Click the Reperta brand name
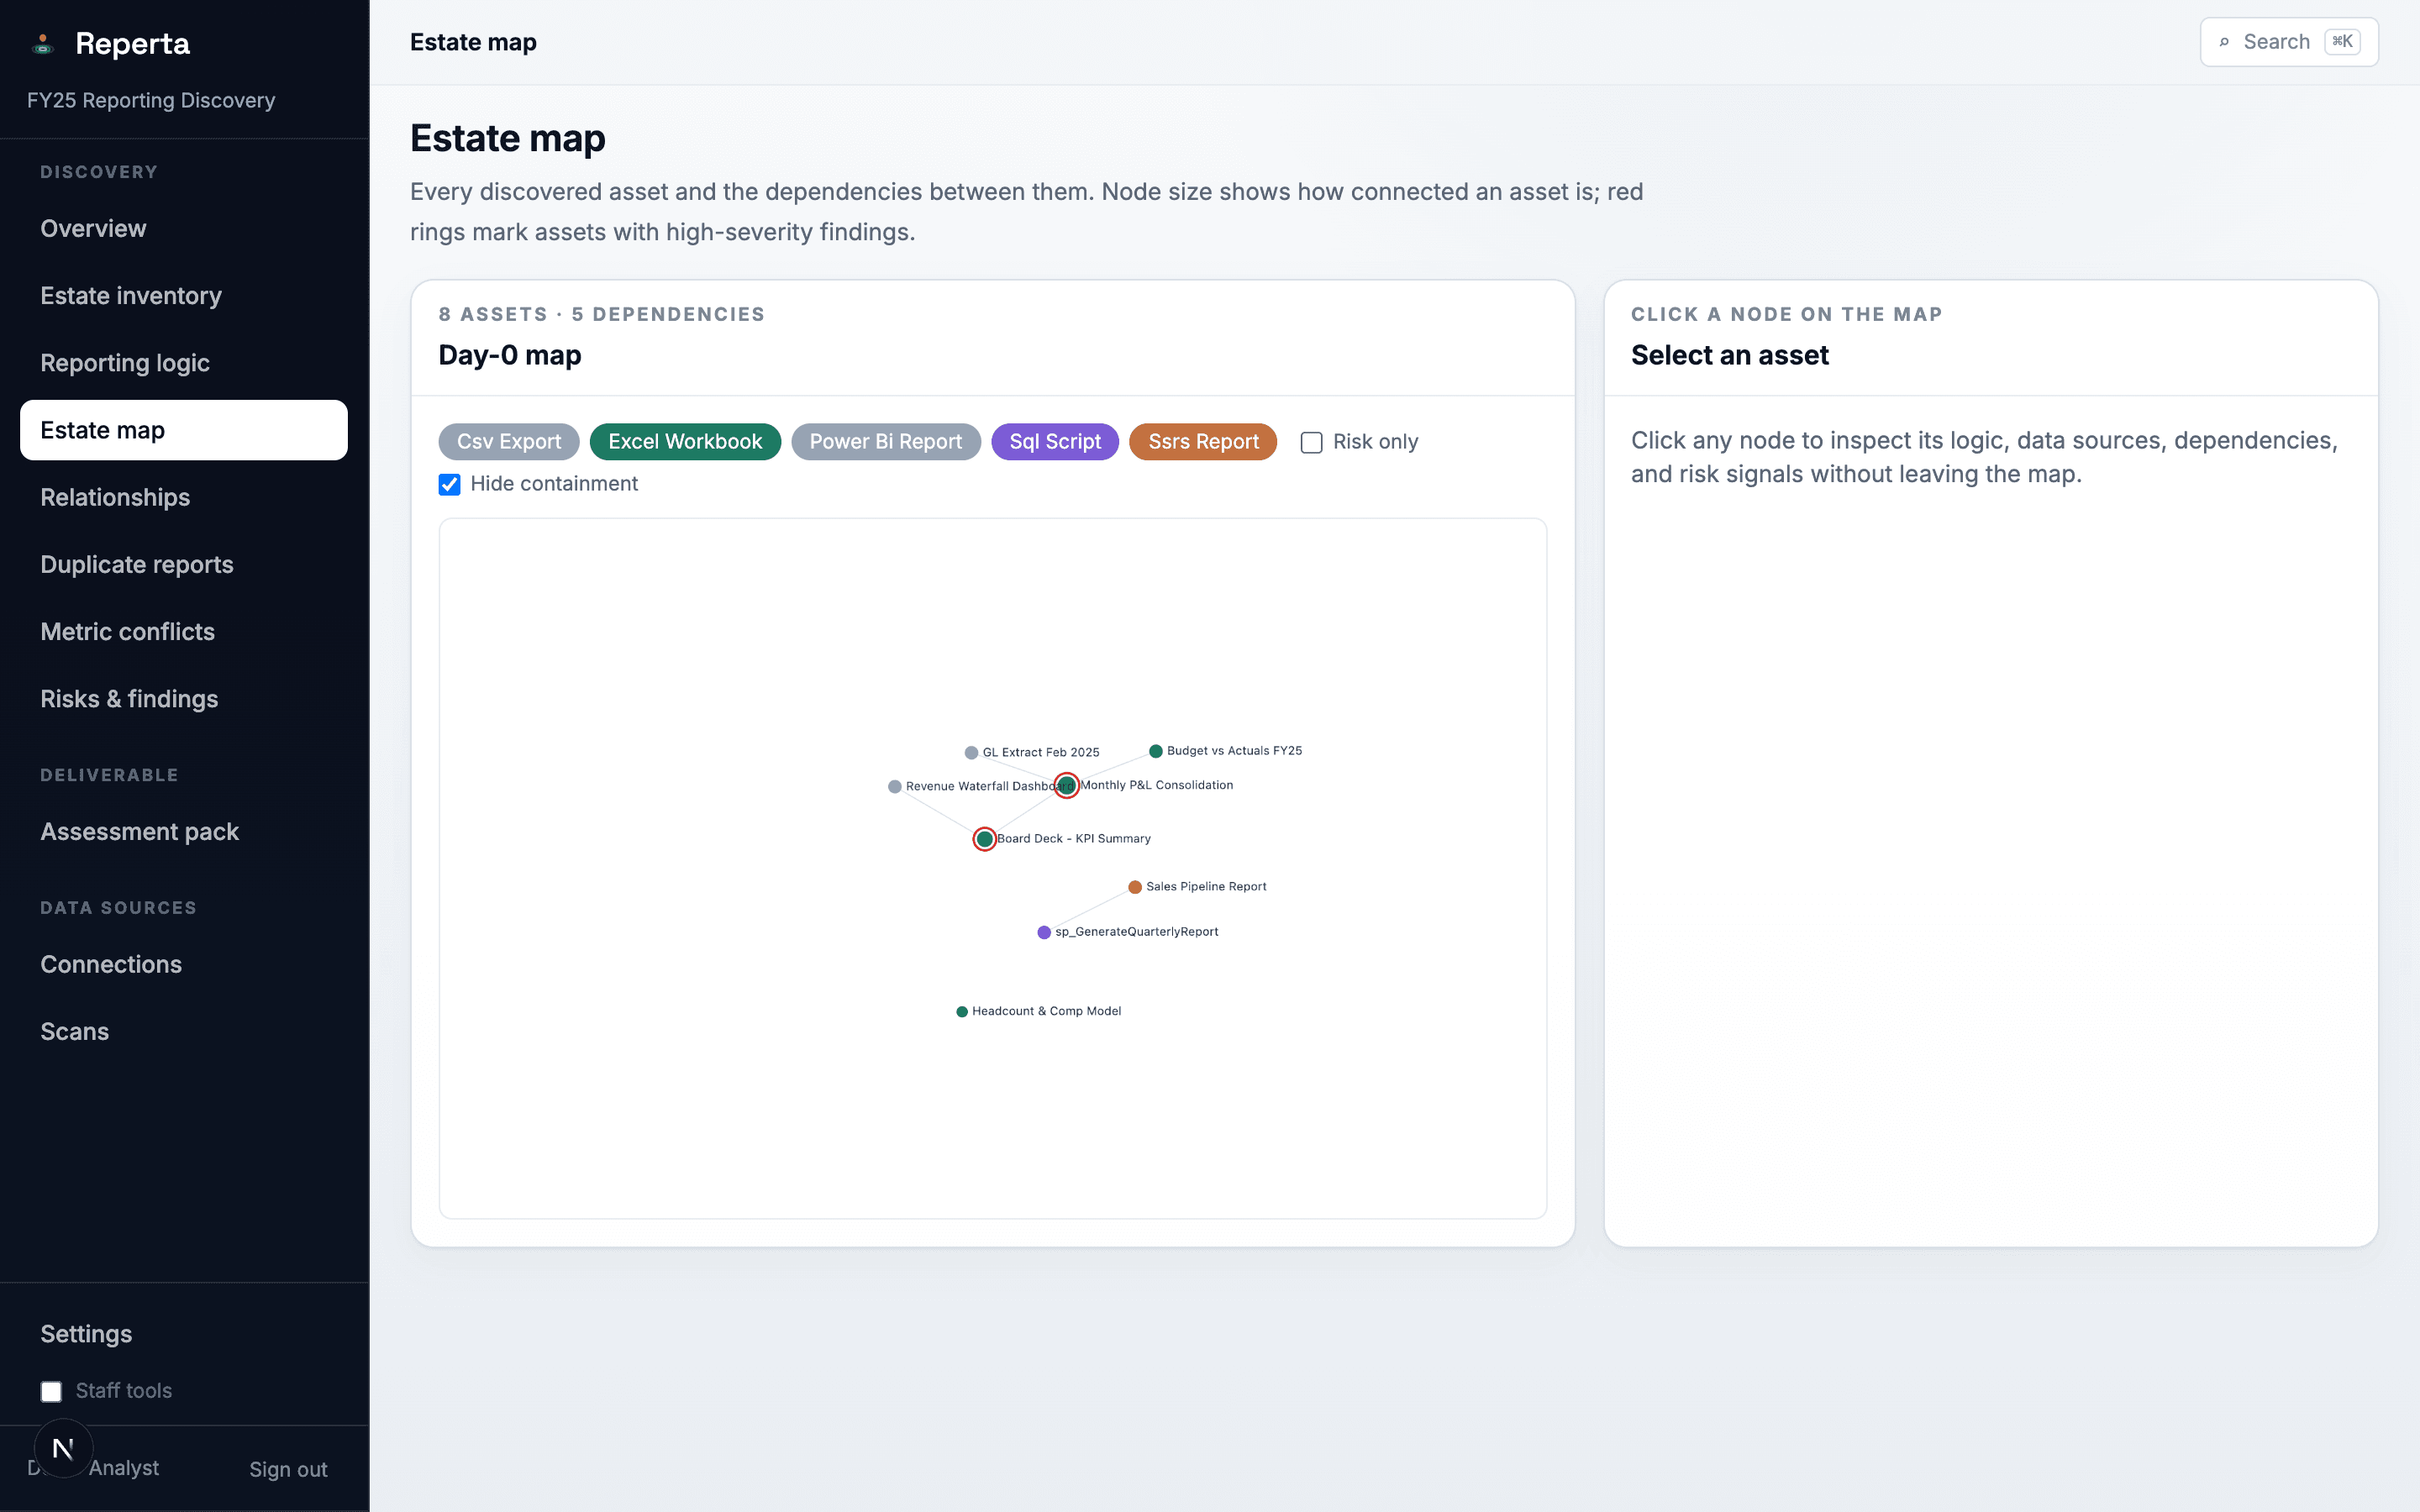This screenshot has width=2420, height=1512. [x=133, y=44]
